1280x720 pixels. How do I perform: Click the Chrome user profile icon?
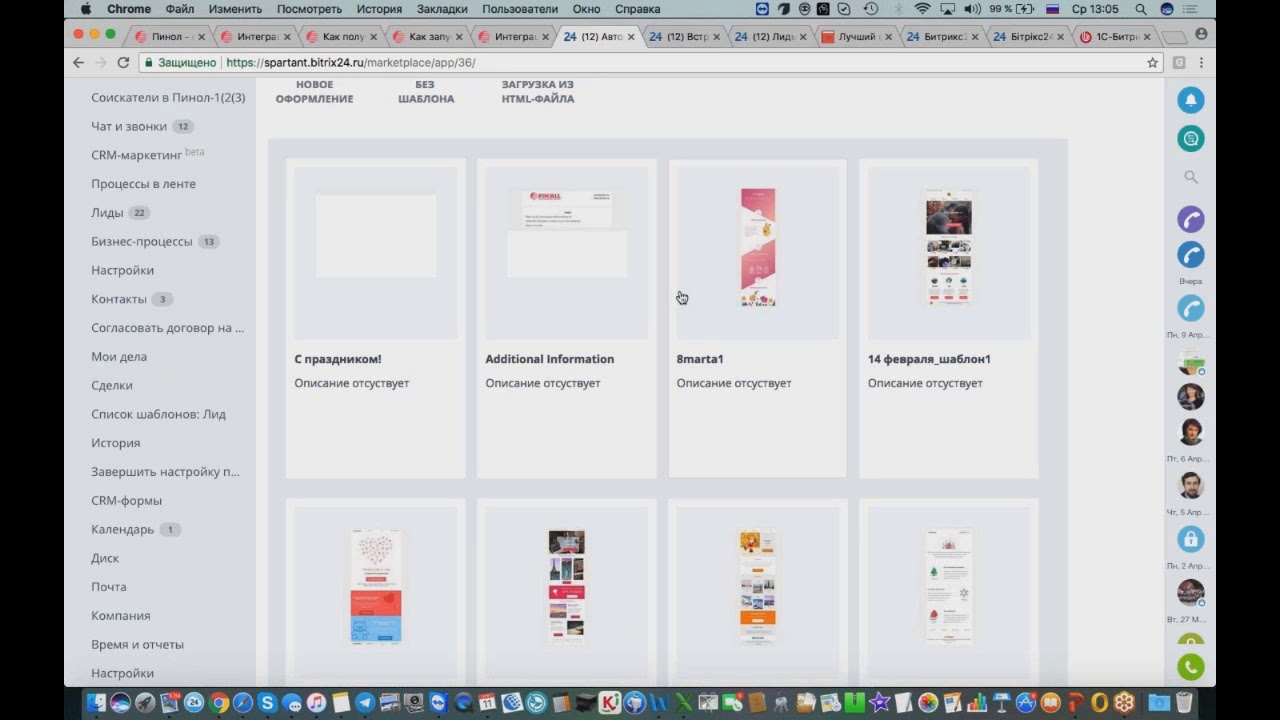(1201, 34)
